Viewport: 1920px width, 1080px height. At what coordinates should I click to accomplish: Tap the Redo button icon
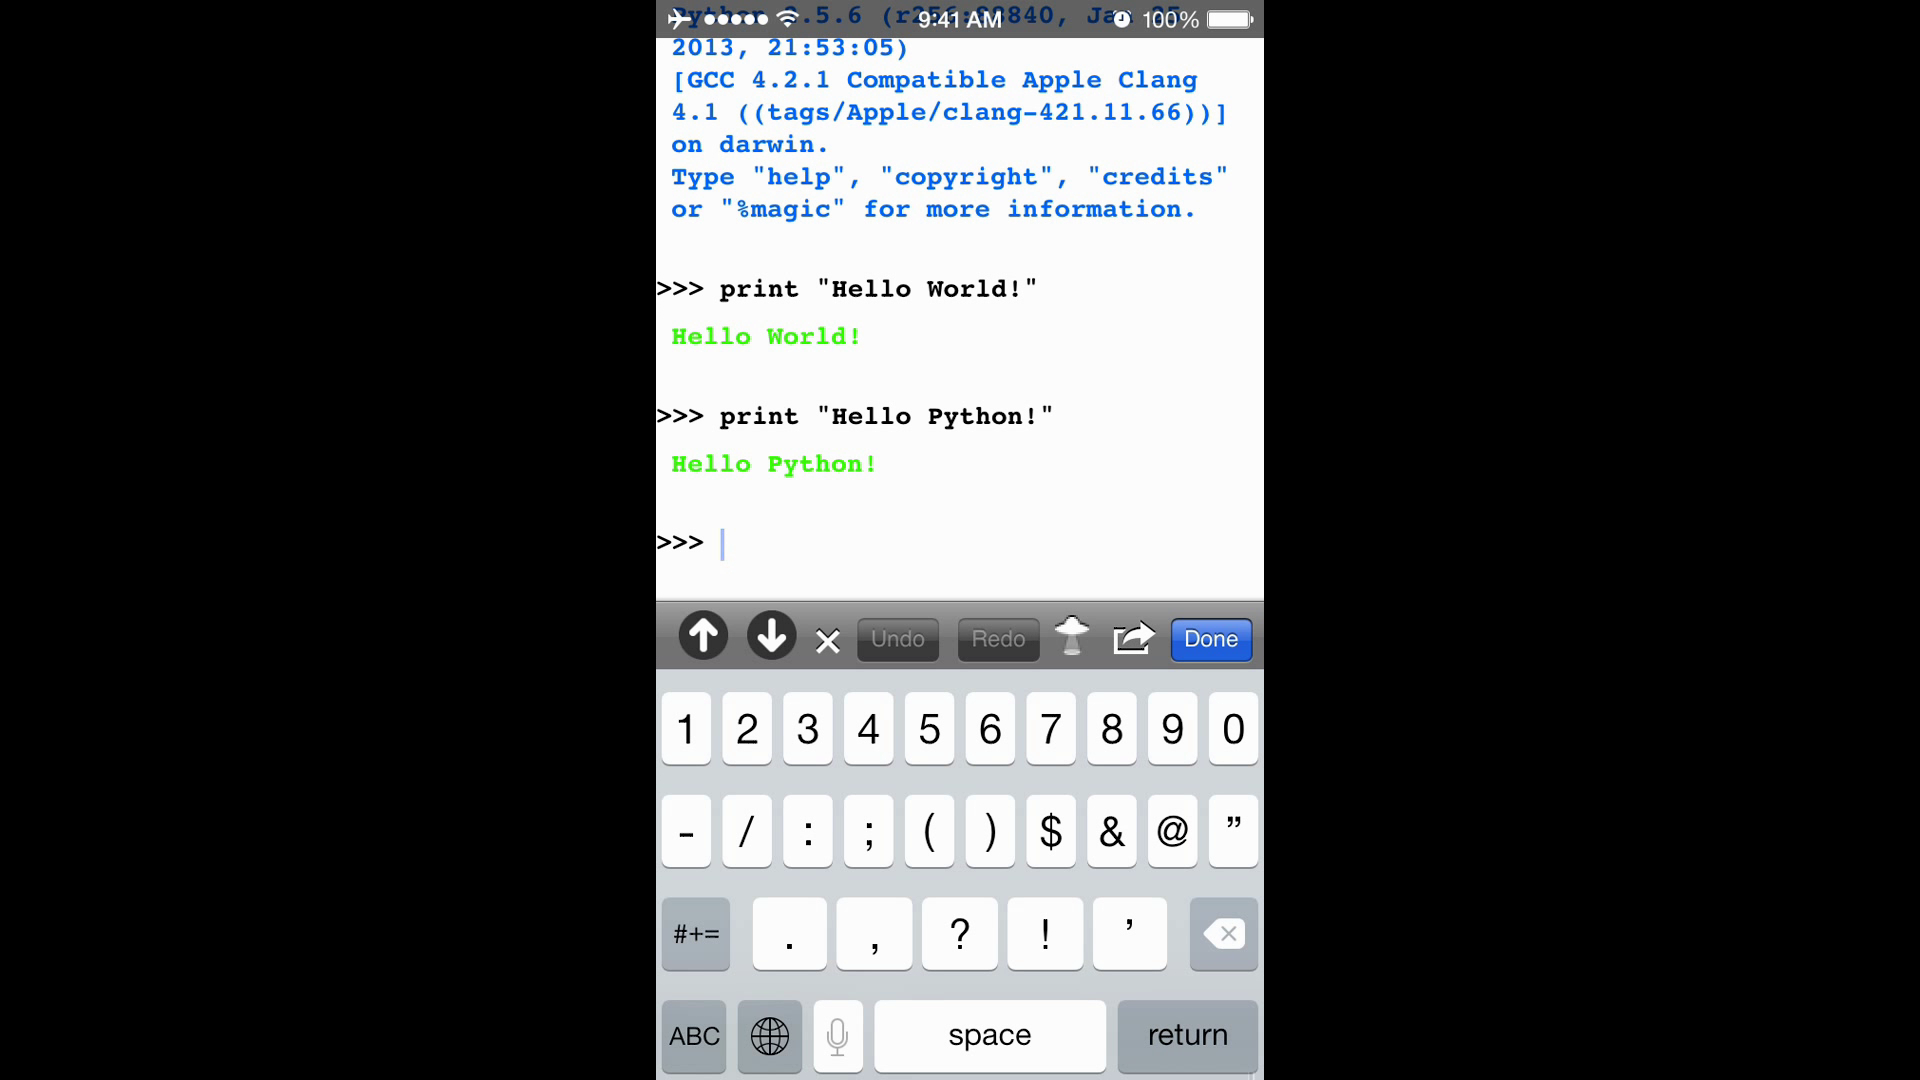click(998, 638)
